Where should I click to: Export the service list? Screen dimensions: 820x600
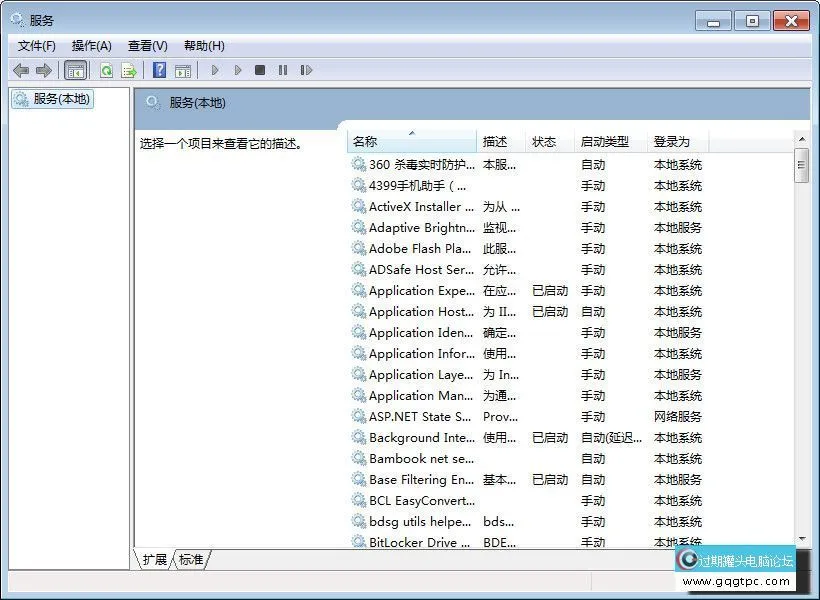tap(127, 70)
